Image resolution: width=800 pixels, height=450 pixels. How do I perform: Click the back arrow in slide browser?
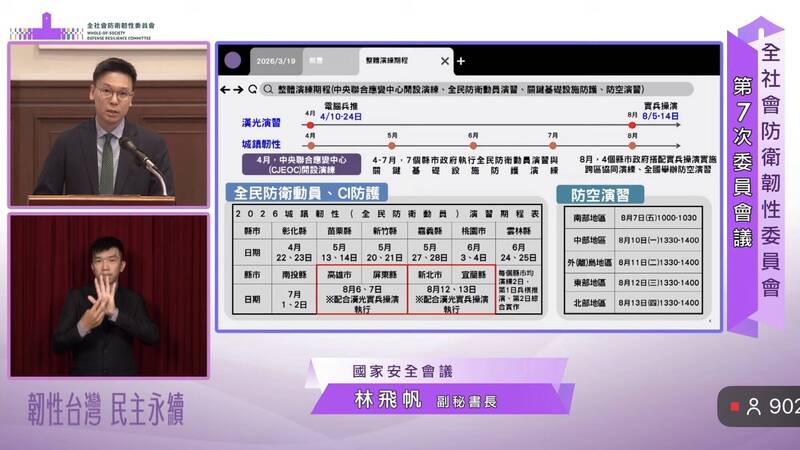coord(223,89)
